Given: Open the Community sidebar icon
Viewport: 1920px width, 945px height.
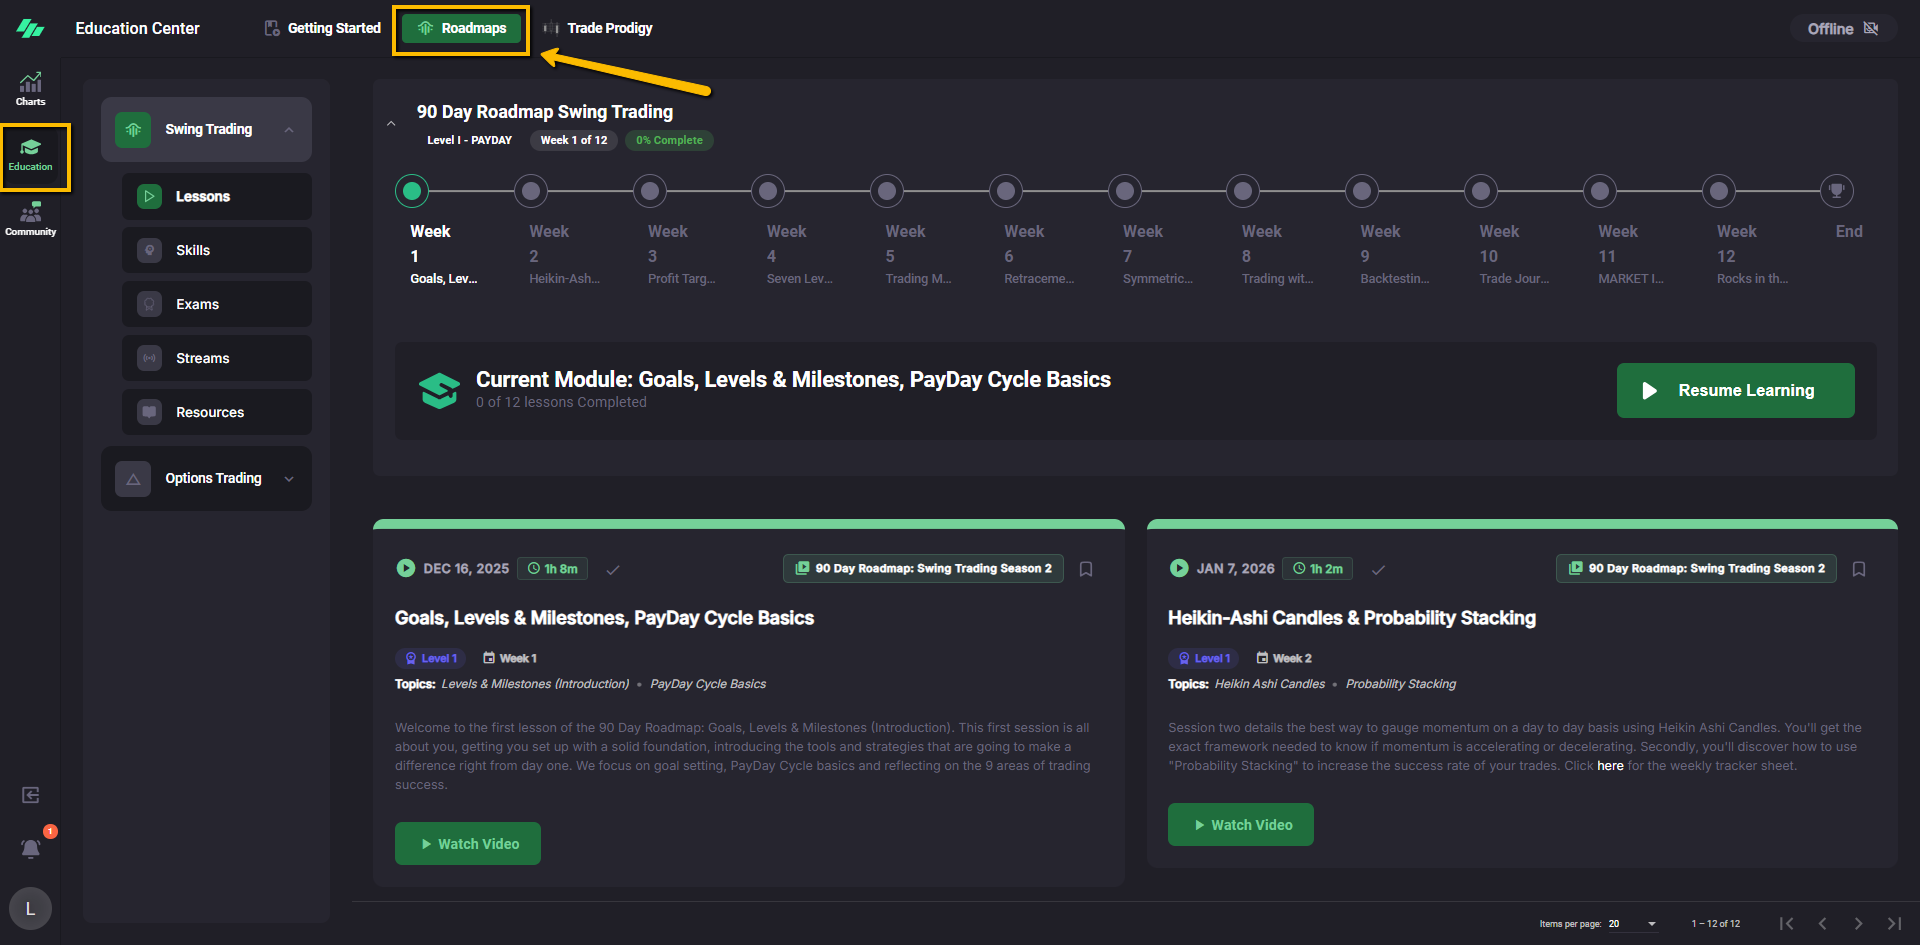Looking at the screenshot, I should pyautogui.click(x=30, y=219).
